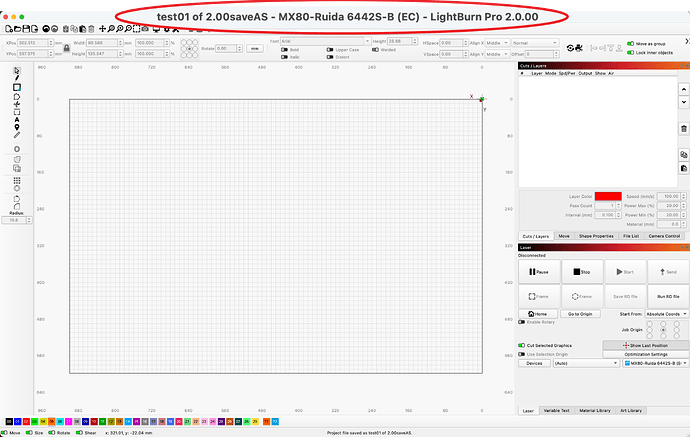690x437 pixels.
Task: Enable the Use Selection Origin switch
Action: click(x=521, y=354)
